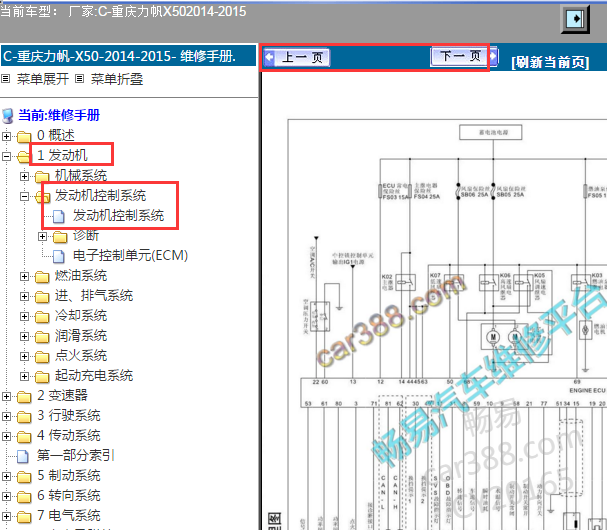Click the folder icon of 5 制动系统
This screenshot has width=607, height=530.
click(x=24, y=477)
